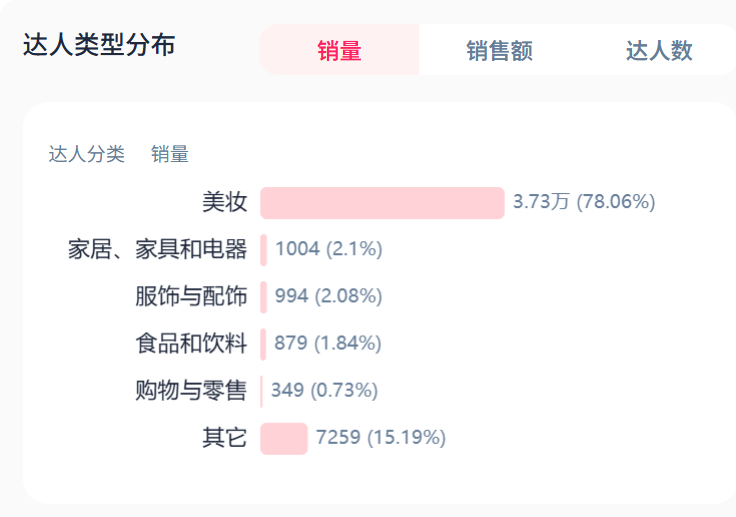Click the 食品和饮料 bar
The image size is (736, 517).
[x=264, y=343]
